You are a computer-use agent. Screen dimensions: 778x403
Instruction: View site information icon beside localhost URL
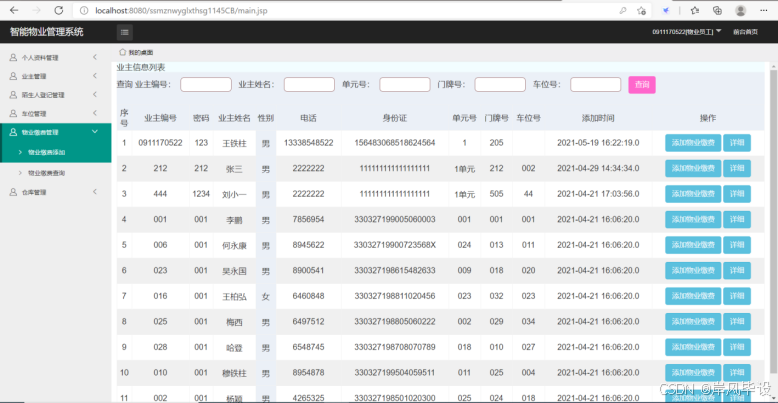point(84,10)
